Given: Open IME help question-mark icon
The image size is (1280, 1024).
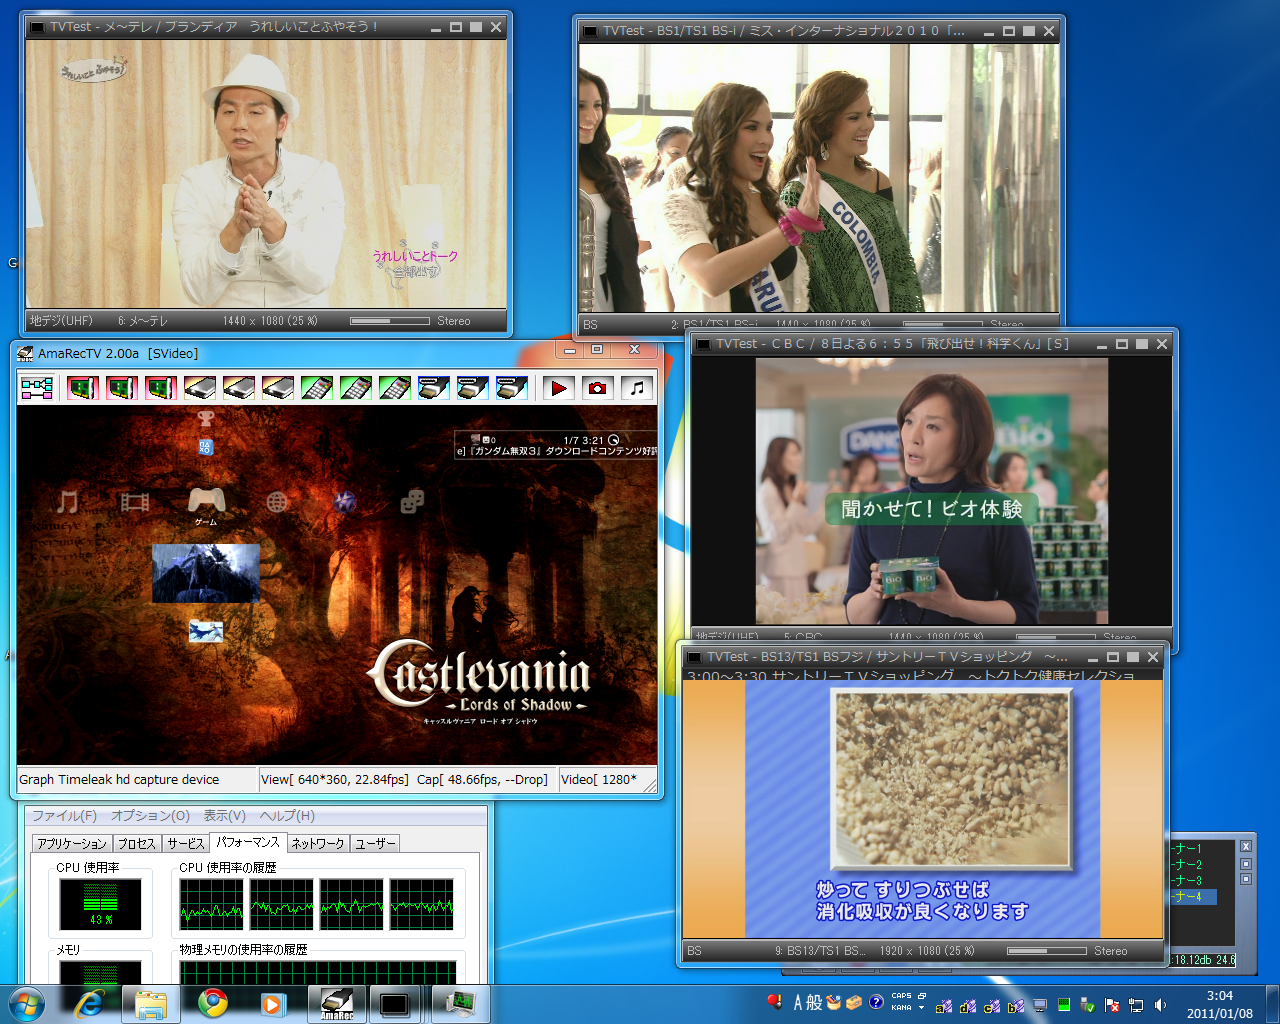Looking at the screenshot, I should 876,1002.
